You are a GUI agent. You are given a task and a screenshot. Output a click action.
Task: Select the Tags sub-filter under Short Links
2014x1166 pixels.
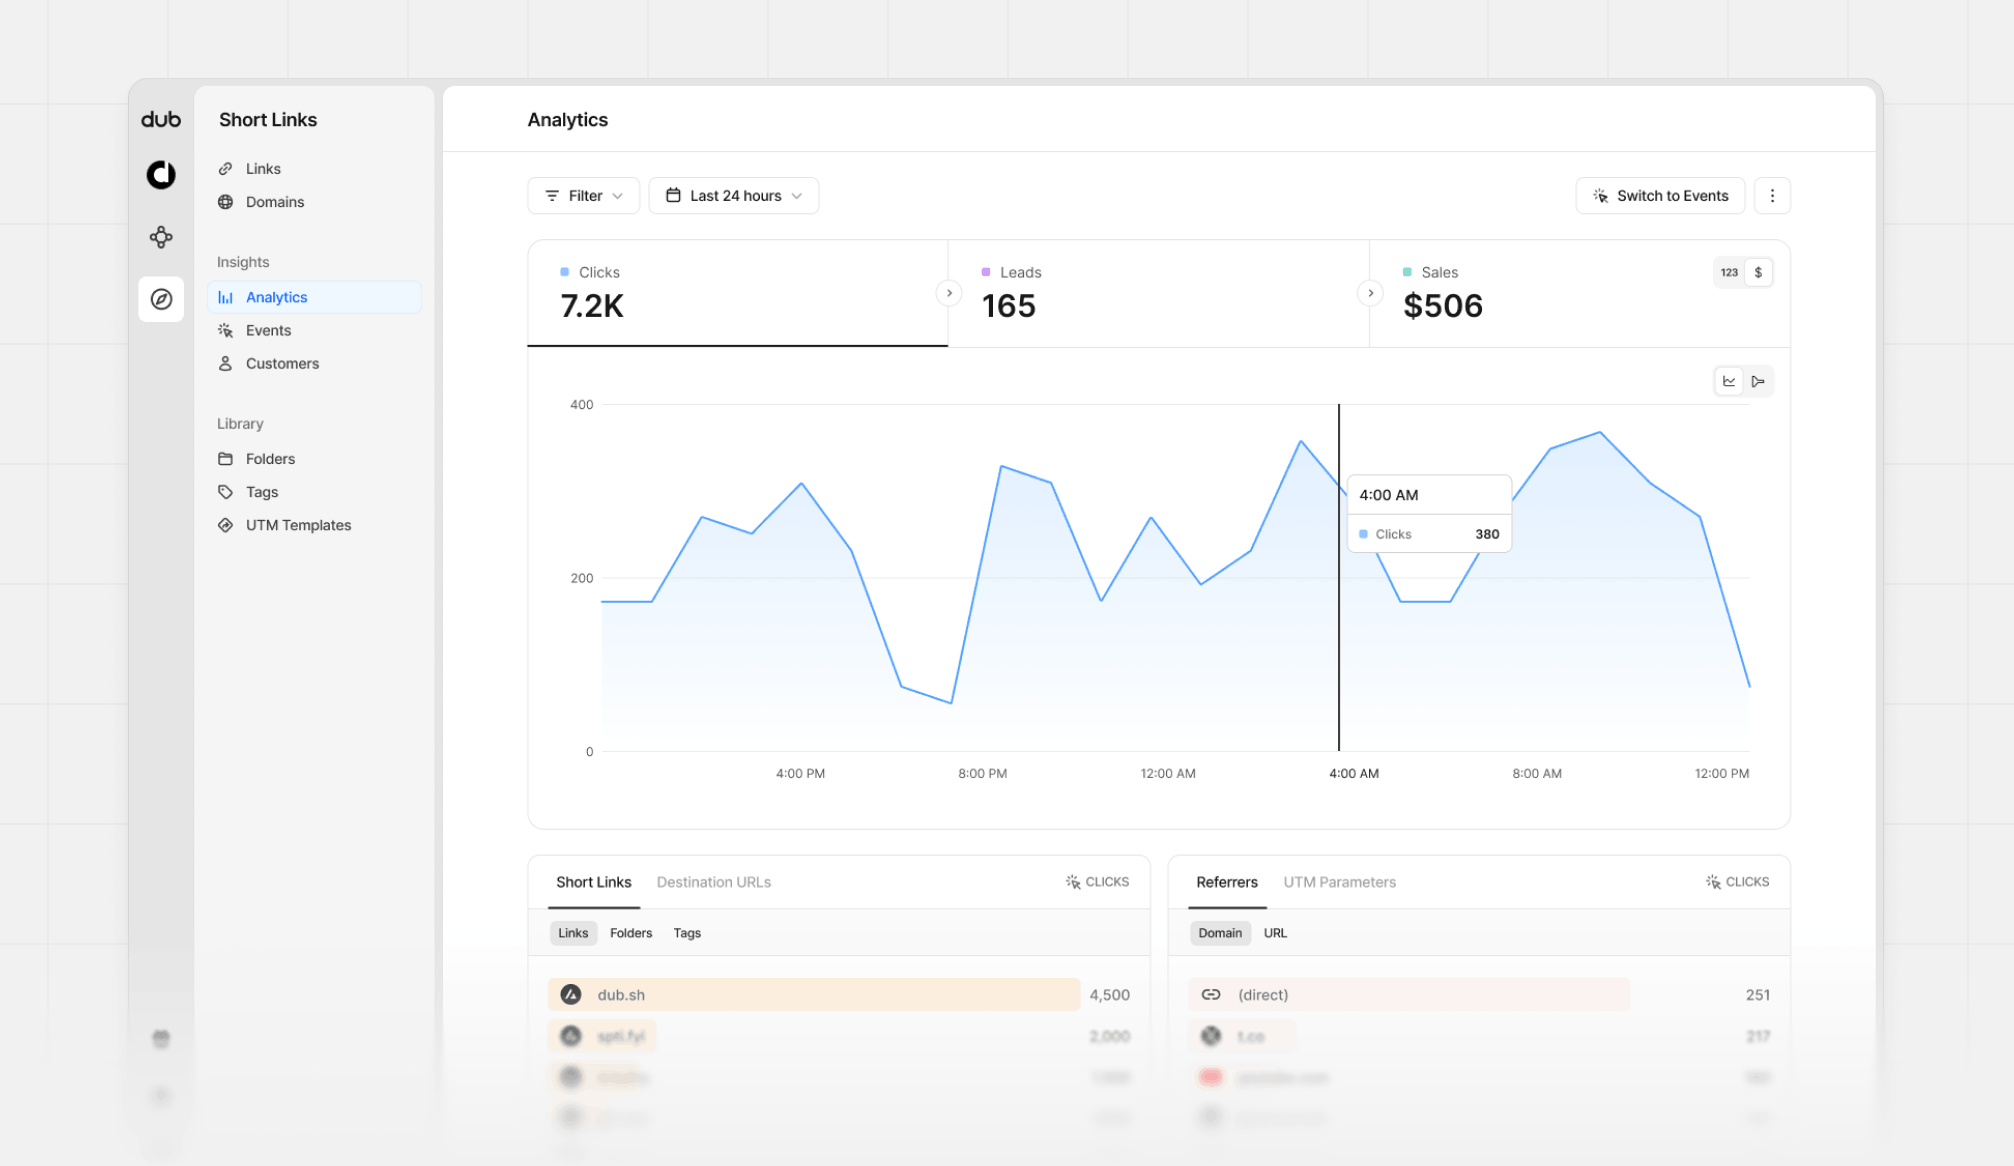click(x=687, y=933)
